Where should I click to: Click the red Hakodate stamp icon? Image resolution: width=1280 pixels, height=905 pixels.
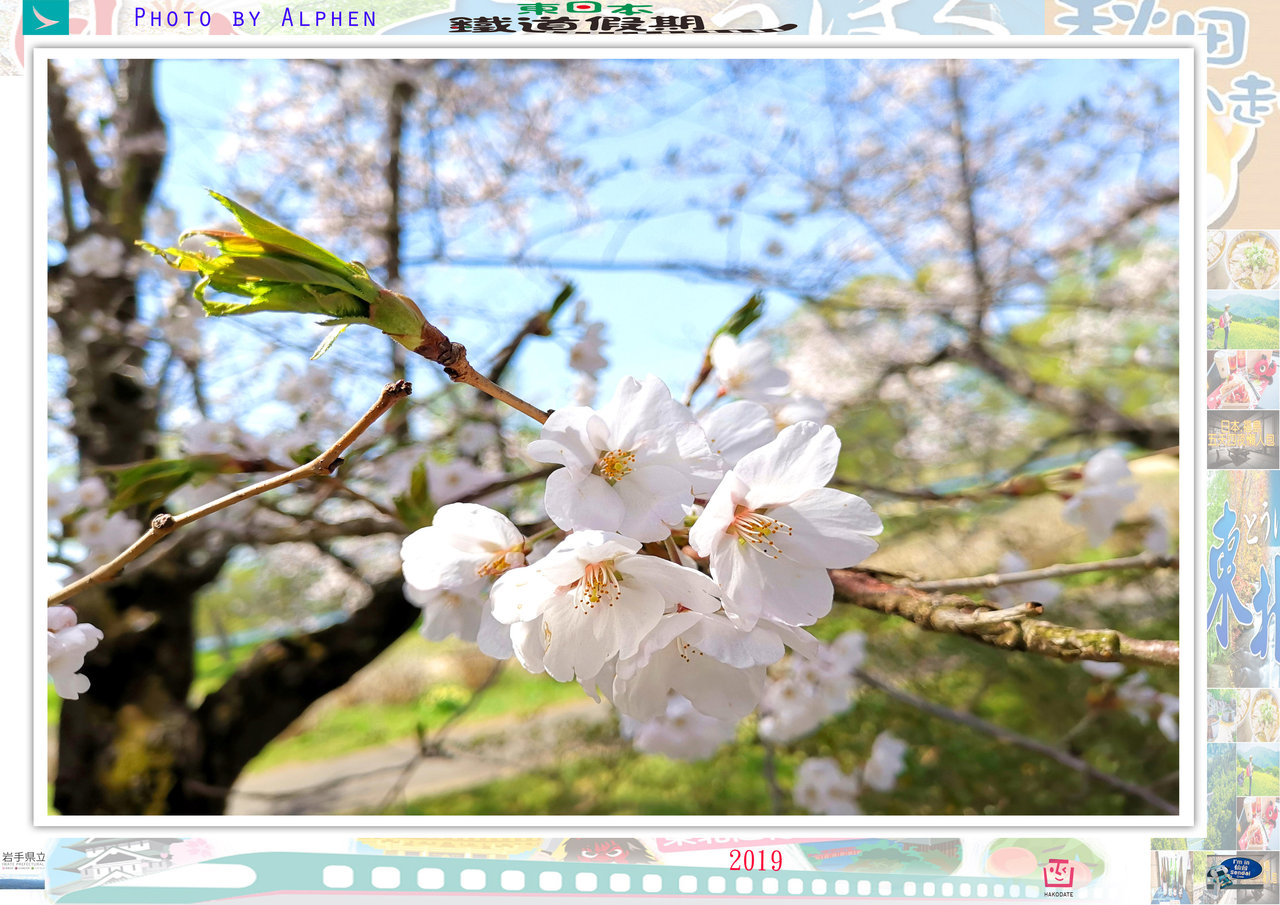(x=1058, y=875)
